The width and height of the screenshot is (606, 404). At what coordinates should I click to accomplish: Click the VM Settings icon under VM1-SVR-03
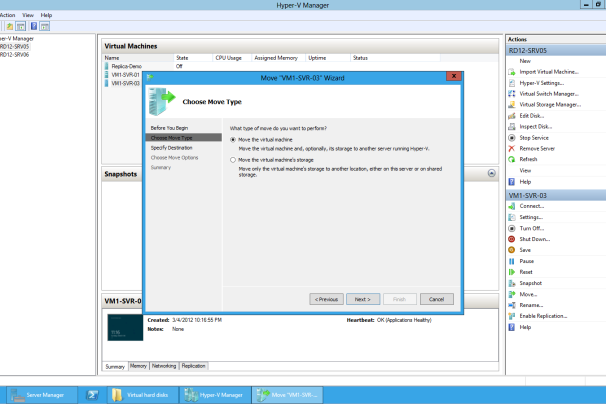512,217
